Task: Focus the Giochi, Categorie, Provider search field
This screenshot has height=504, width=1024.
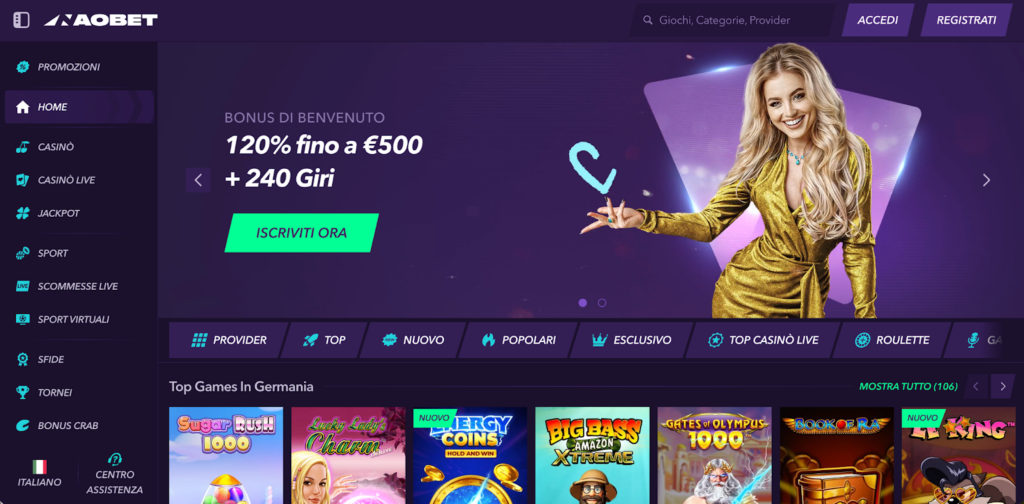Action: [732, 20]
